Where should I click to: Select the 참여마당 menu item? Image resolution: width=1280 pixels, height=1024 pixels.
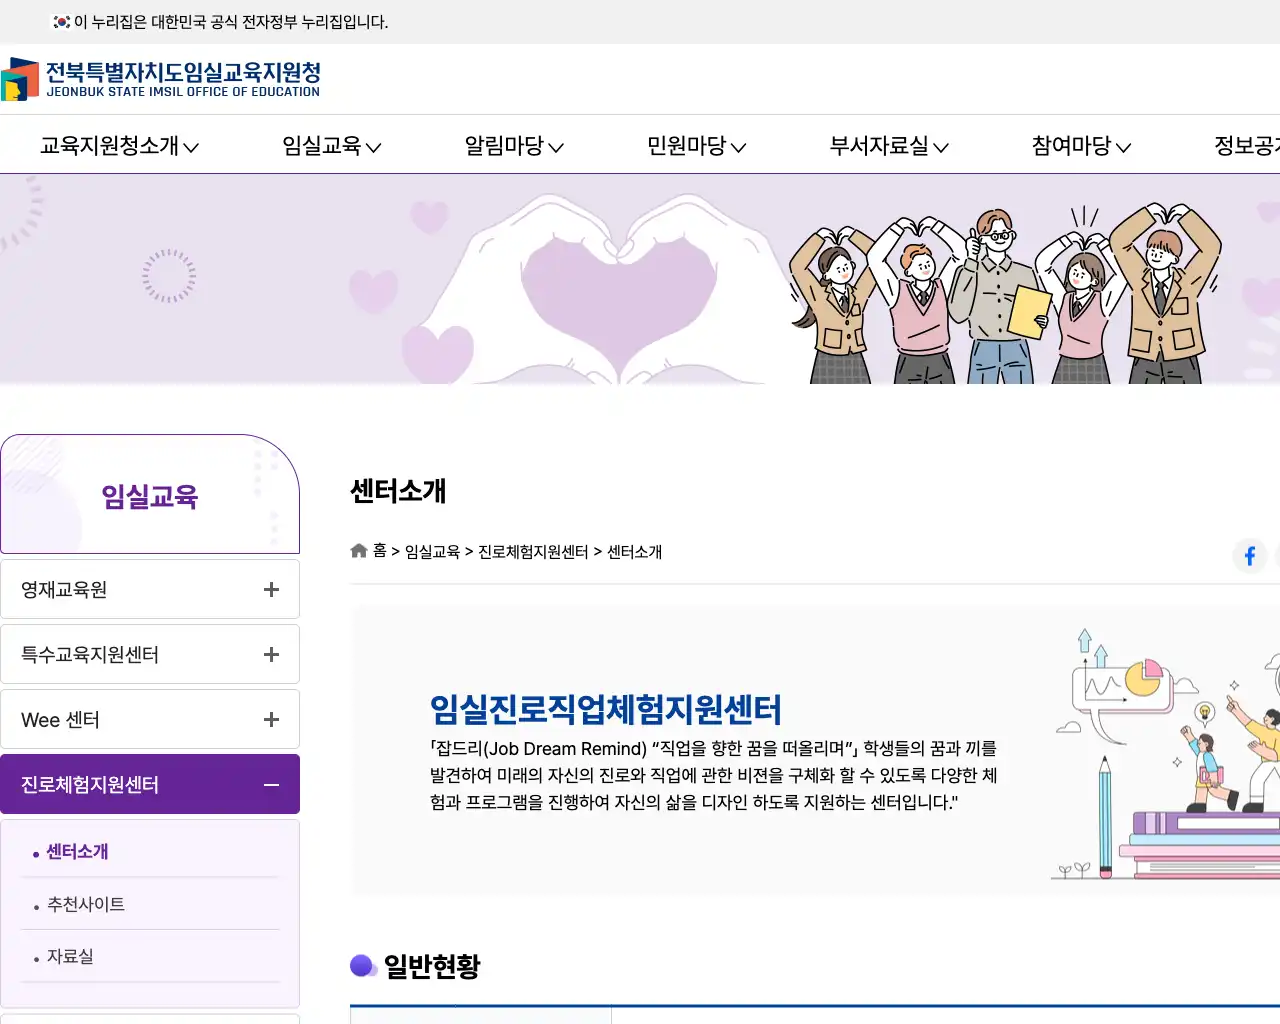pyautogui.click(x=1078, y=145)
